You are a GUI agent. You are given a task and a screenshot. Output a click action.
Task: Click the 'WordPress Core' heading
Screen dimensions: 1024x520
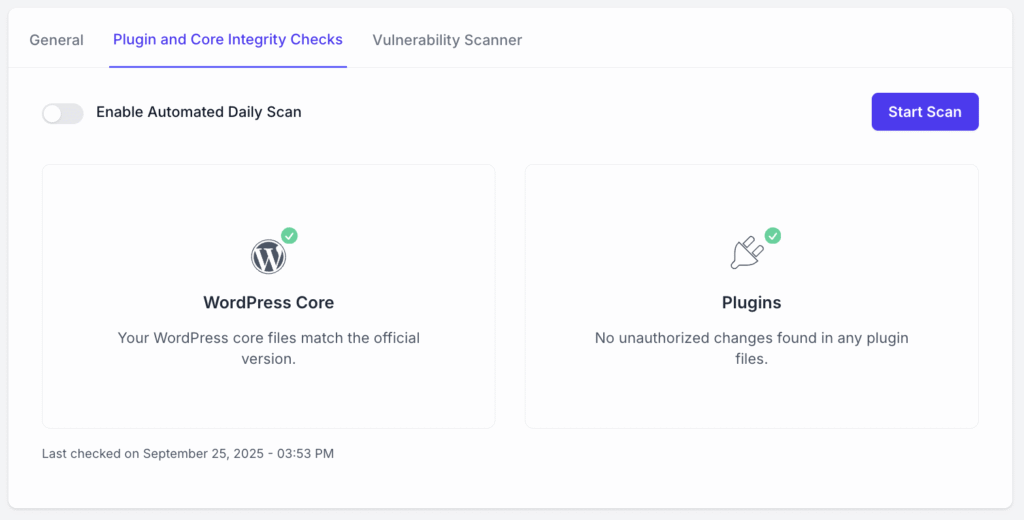tap(268, 302)
